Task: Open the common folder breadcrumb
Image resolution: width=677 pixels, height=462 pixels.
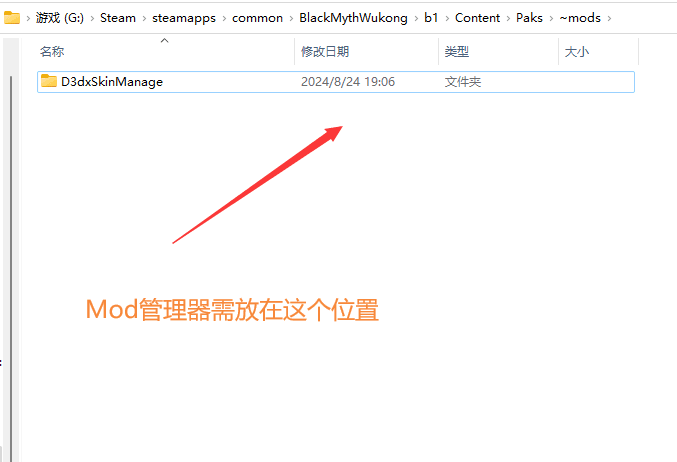Action: tap(258, 17)
